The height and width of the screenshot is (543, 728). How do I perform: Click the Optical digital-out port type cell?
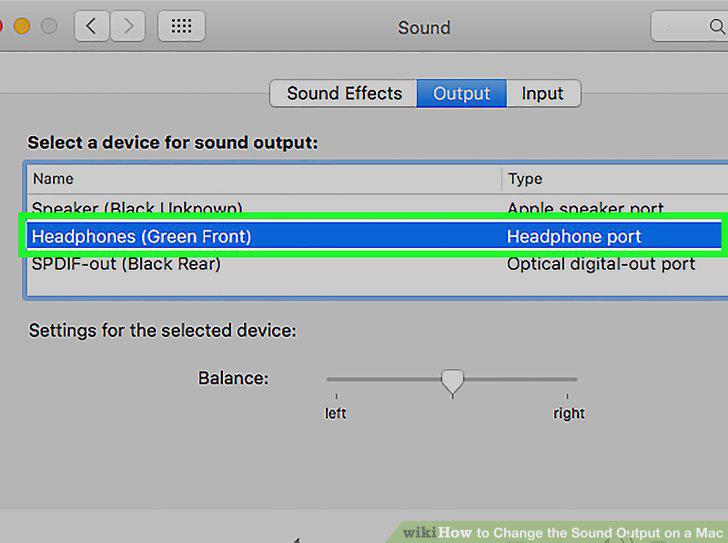pyautogui.click(x=601, y=264)
